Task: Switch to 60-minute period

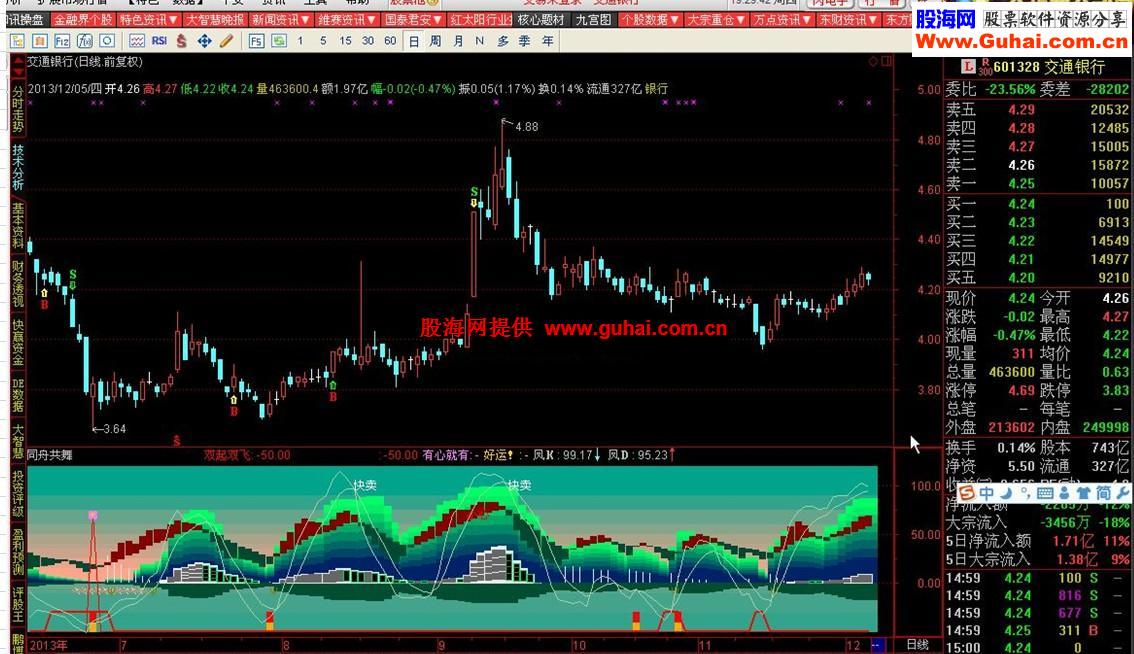Action: click(x=390, y=41)
